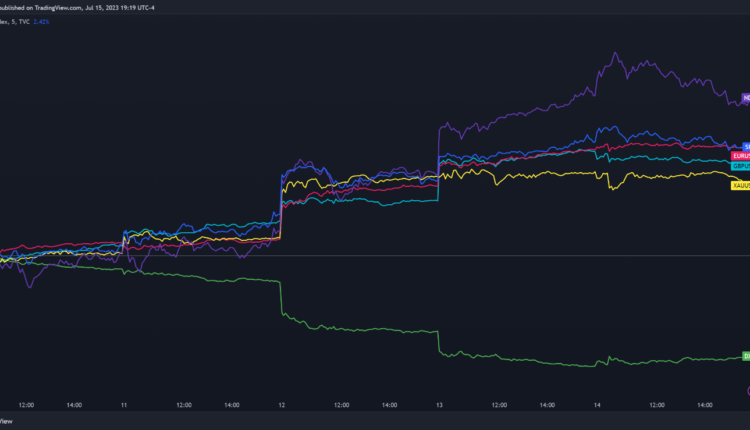750x430 pixels.
Task: Click the yellow XAUUSD price label
Action: 739,185
